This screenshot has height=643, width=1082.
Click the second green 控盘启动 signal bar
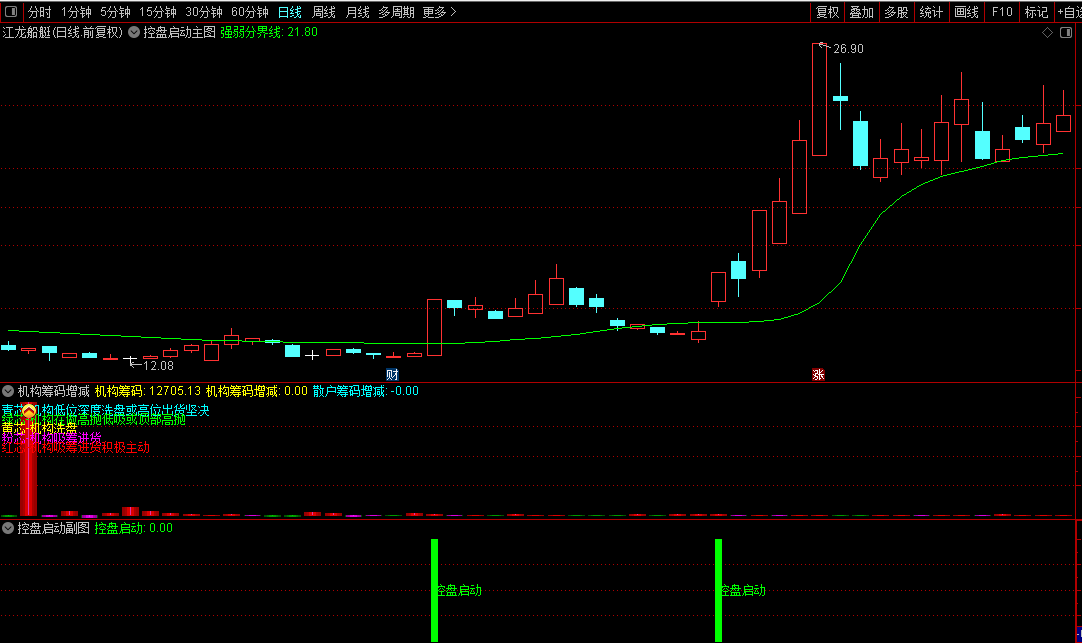(x=718, y=591)
